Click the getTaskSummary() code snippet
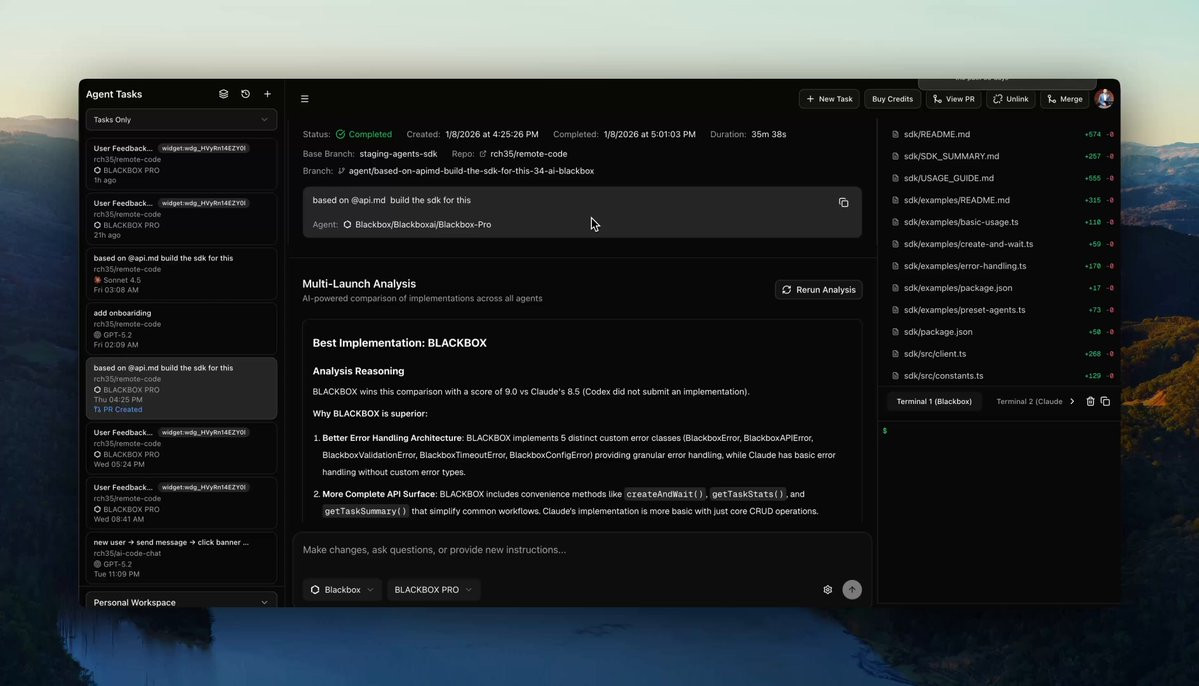Viewport: 1199px width, 686px height. pos(366,512)
